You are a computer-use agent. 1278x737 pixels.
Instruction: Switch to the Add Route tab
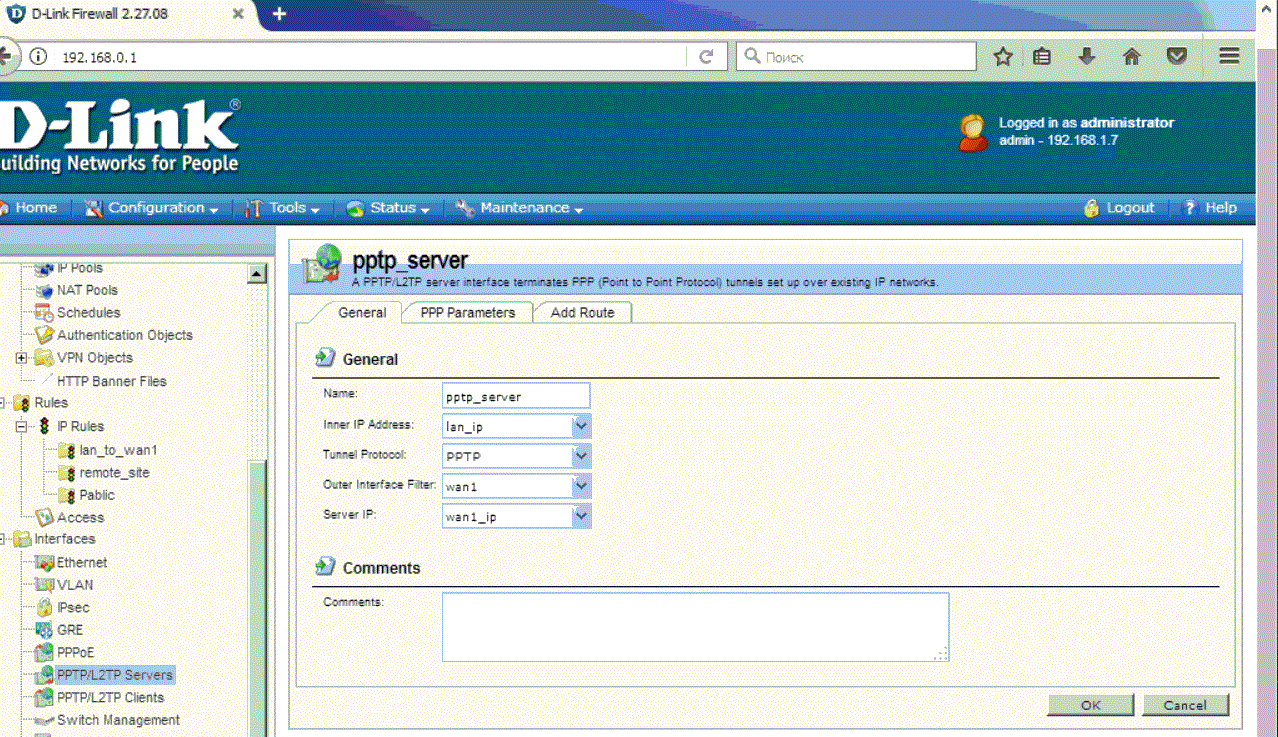point(582,313)
